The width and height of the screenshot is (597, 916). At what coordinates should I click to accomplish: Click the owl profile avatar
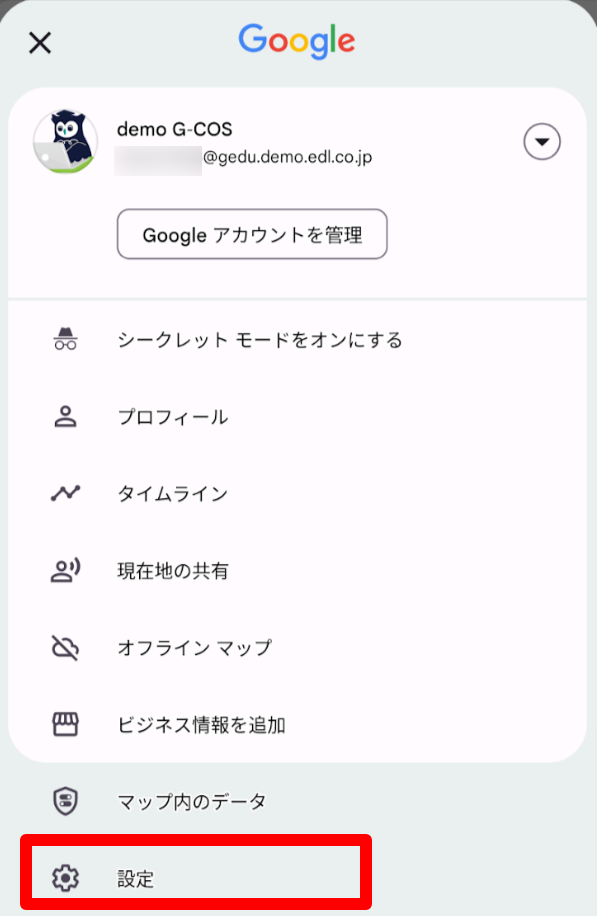coord(65,141)
